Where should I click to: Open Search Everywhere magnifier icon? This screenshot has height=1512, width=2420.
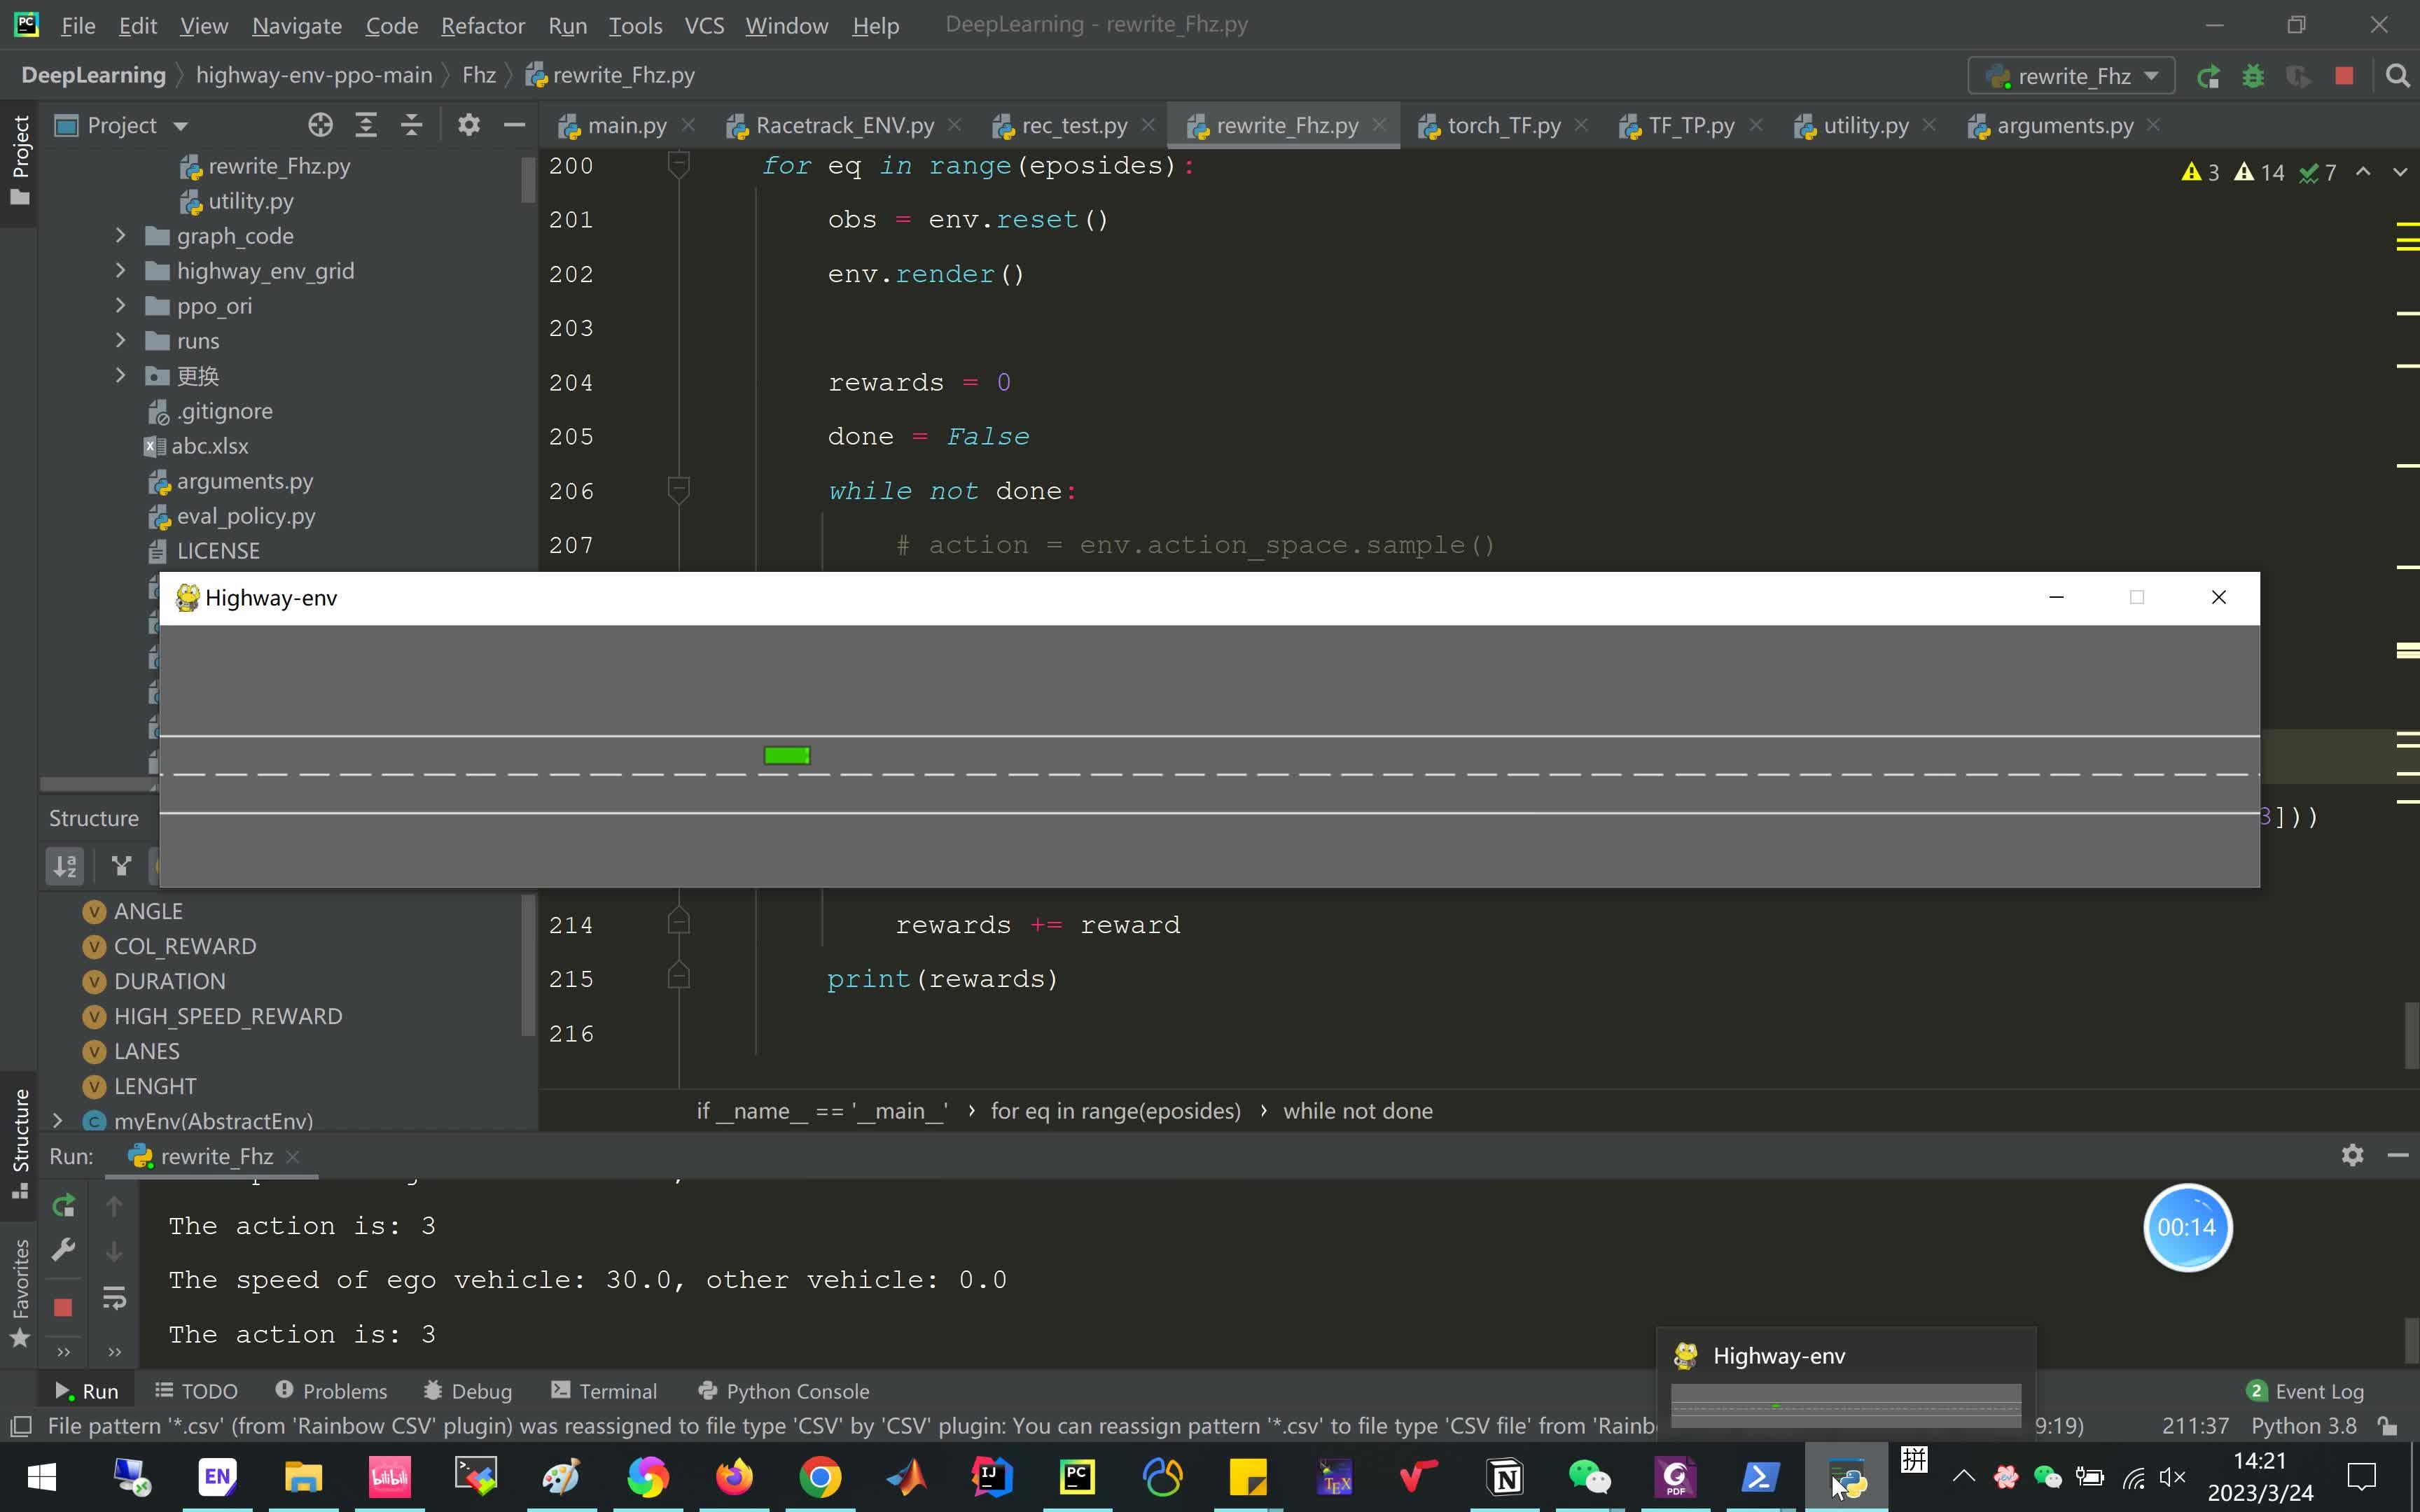coord(2397,76)
